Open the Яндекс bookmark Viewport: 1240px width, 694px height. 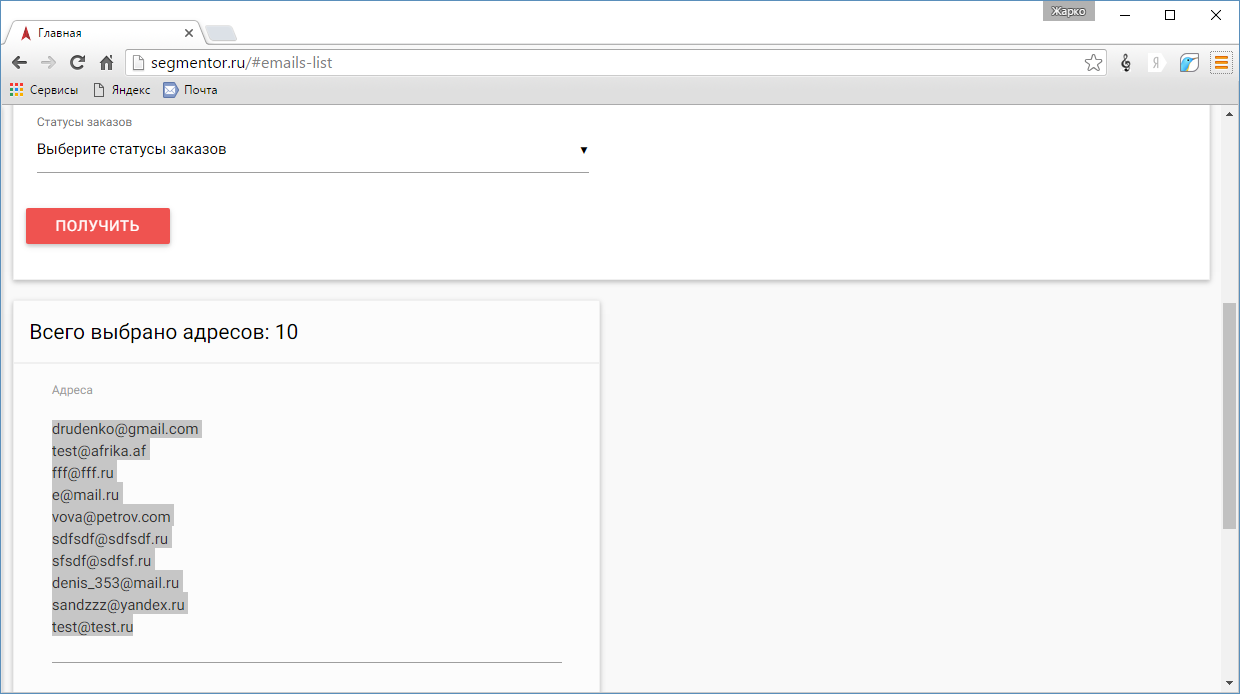[x=121, y=90]
